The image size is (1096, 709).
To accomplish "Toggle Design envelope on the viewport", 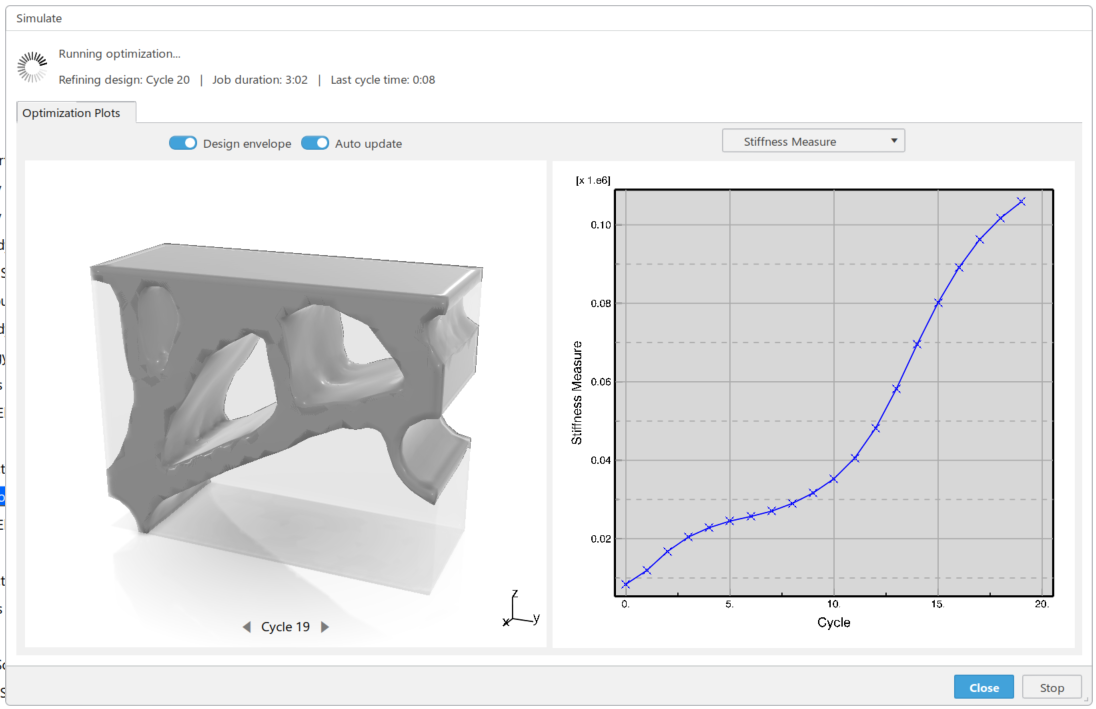I will [x=183, y=143].
